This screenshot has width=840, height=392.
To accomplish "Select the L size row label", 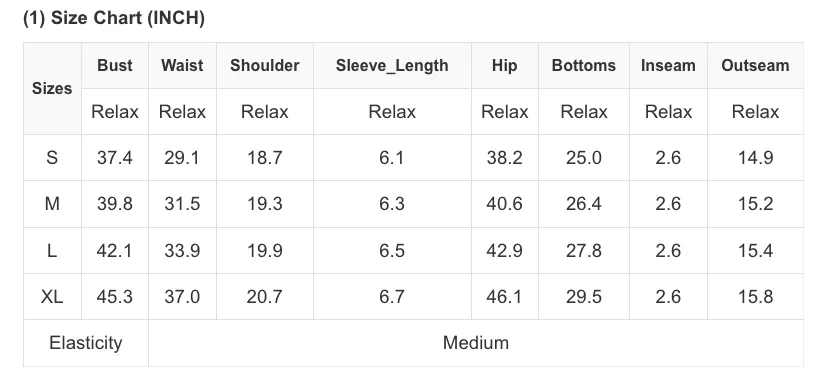I will [52, 251].
